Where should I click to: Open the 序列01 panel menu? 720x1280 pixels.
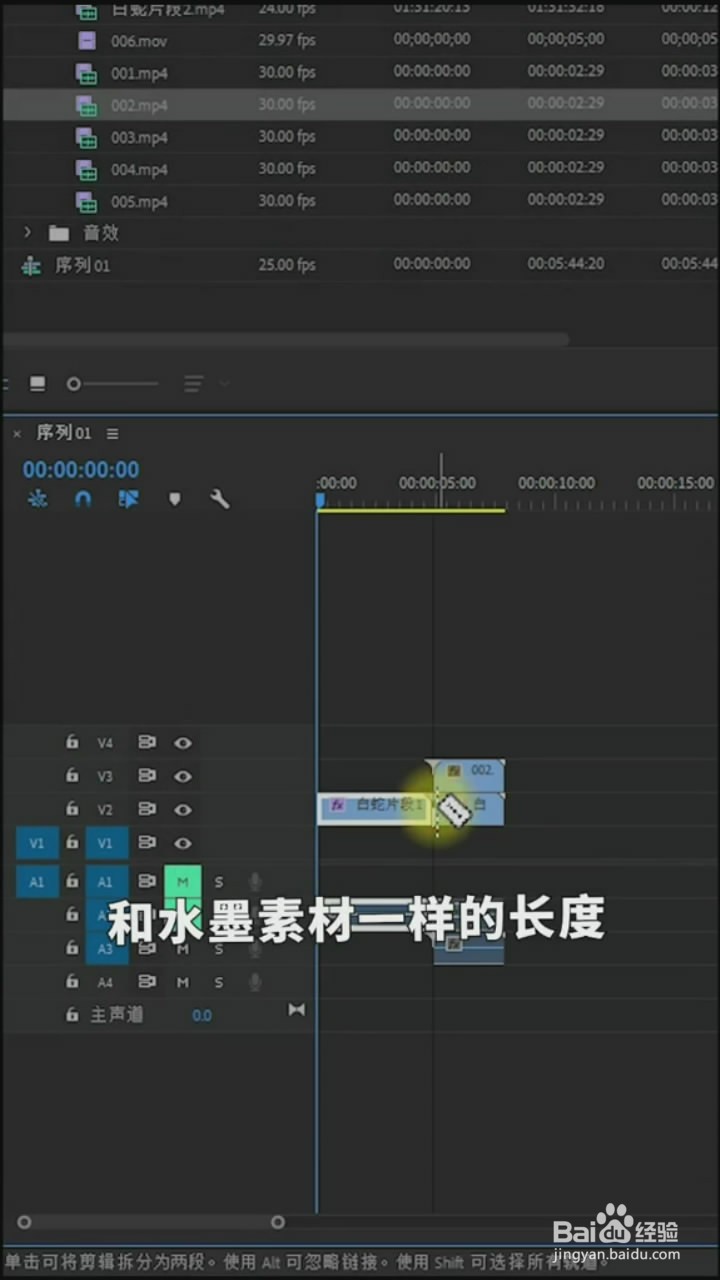pyautogui.click(x=112, y=434)
